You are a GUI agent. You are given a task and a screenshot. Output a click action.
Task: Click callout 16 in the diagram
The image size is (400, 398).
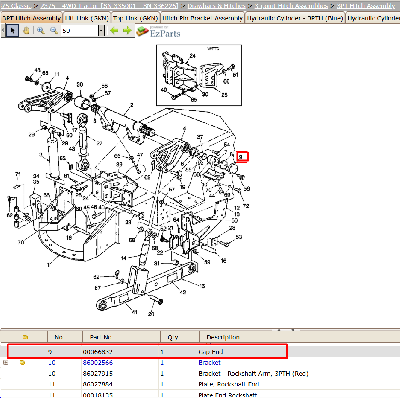(x=223, y=260)
